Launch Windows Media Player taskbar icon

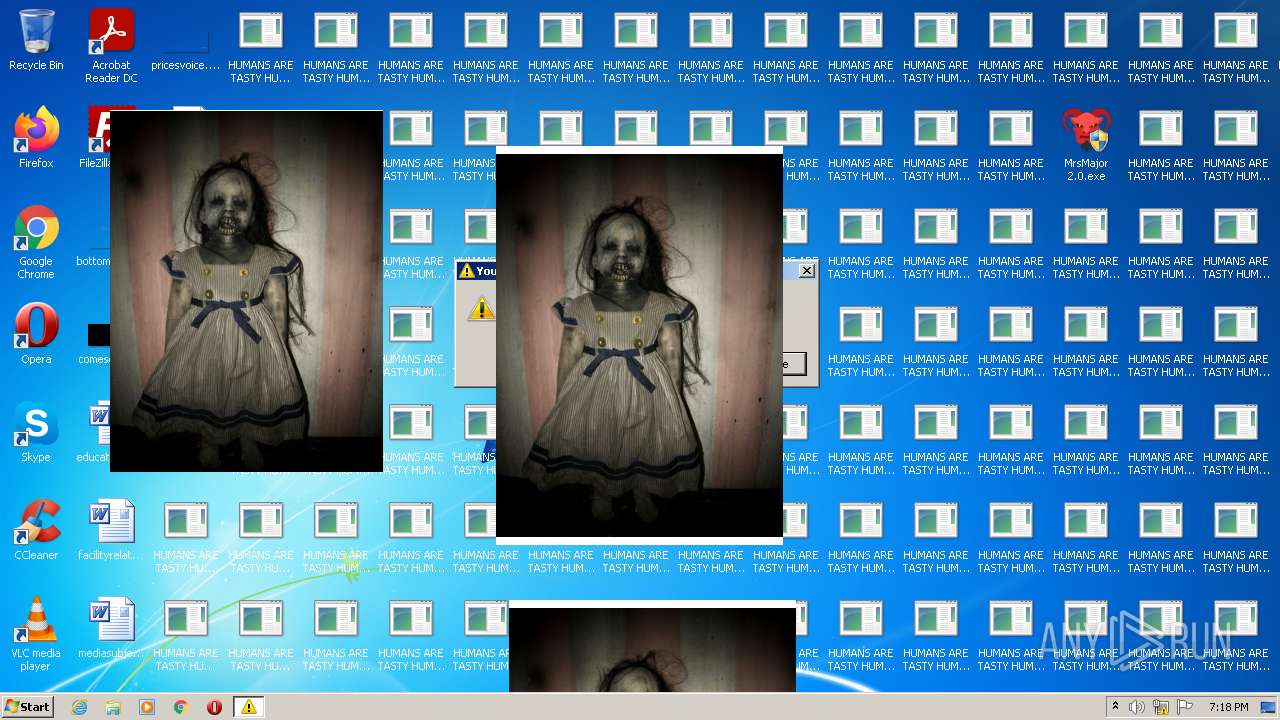coord(147,707)
